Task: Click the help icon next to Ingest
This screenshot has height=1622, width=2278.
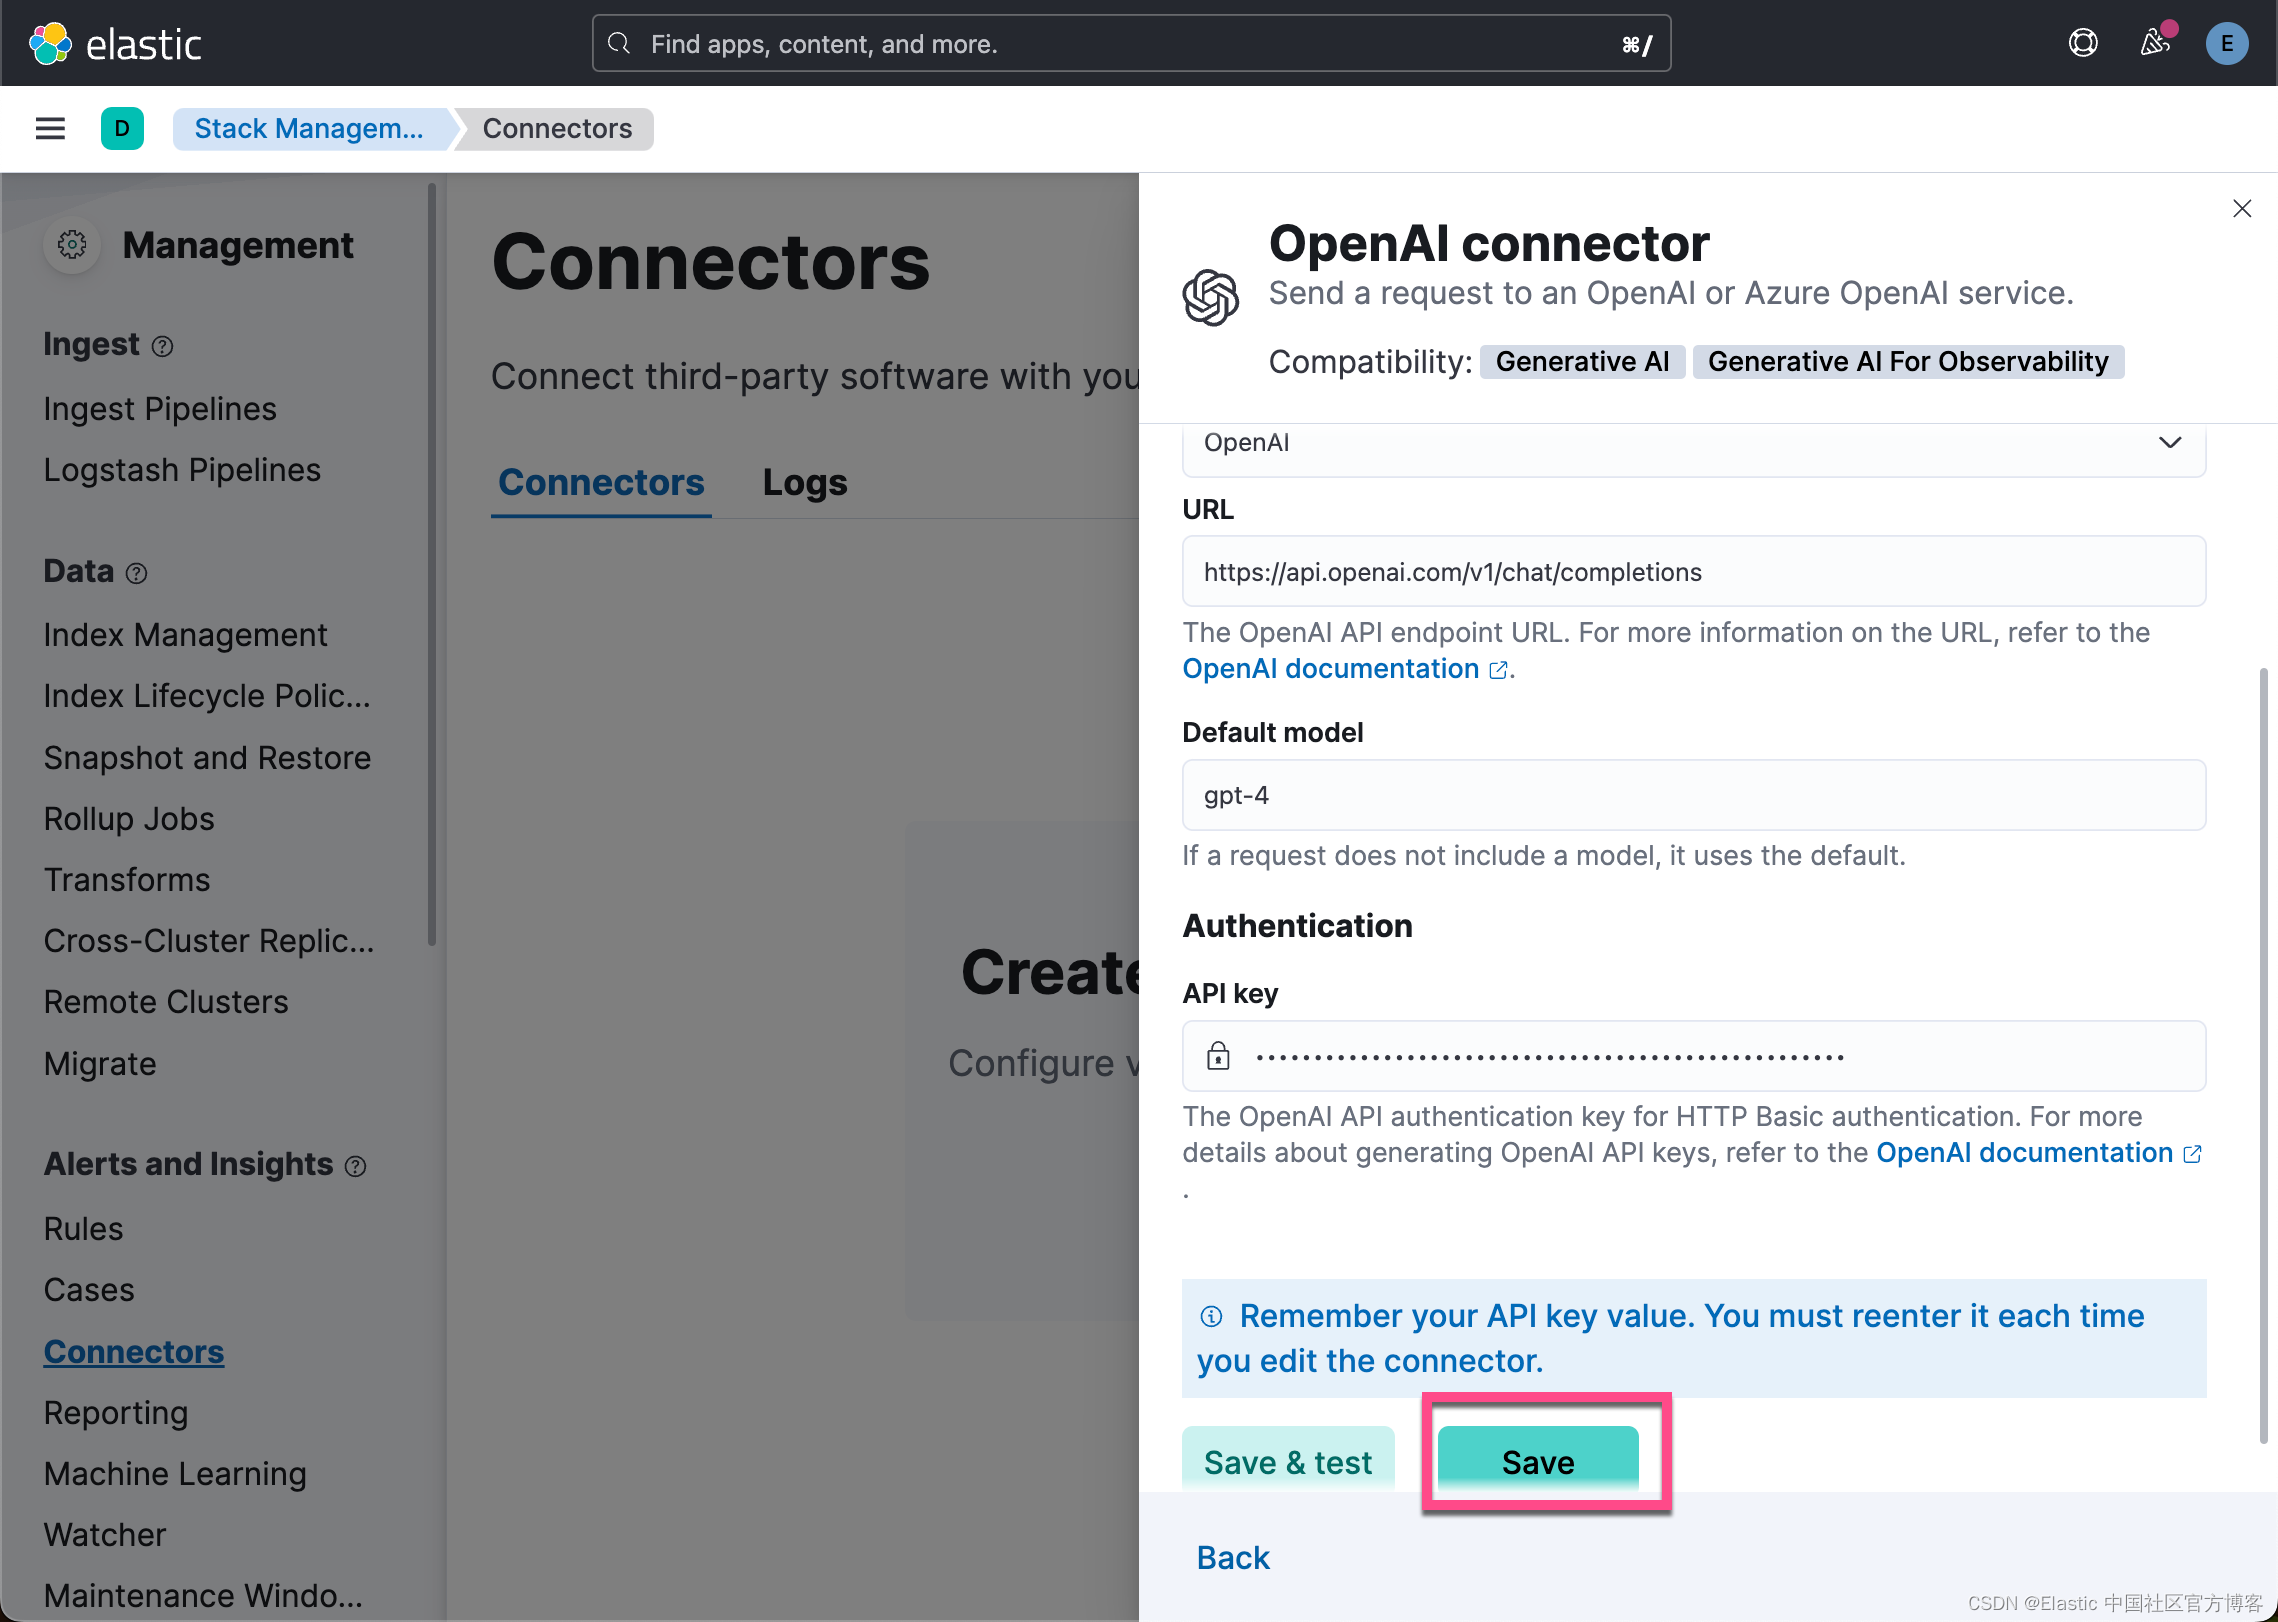Action: (163, 346)
